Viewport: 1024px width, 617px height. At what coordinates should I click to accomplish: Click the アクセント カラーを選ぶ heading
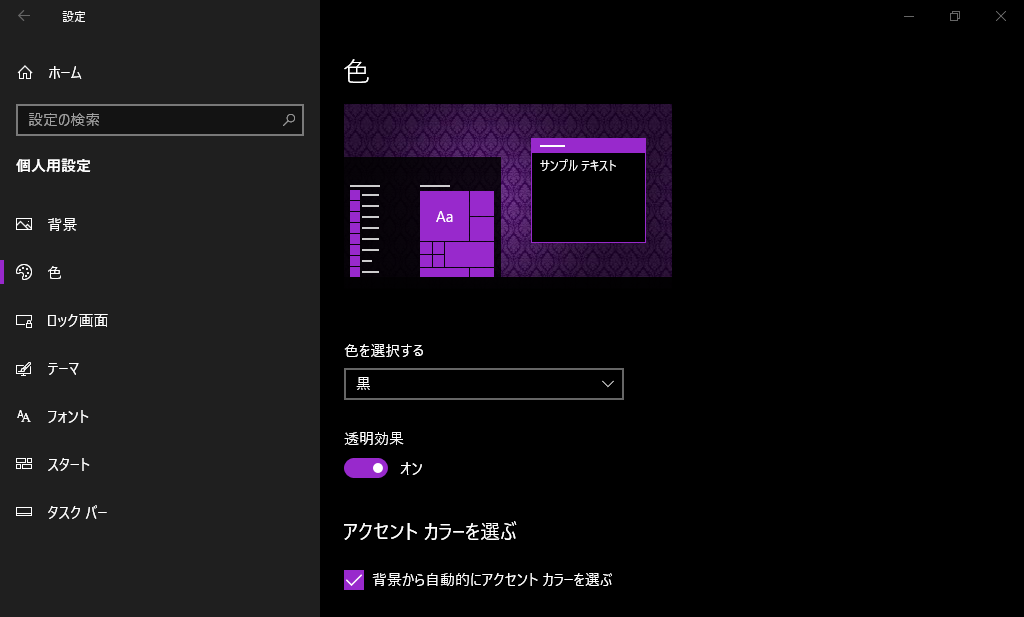tap(431, 532)
